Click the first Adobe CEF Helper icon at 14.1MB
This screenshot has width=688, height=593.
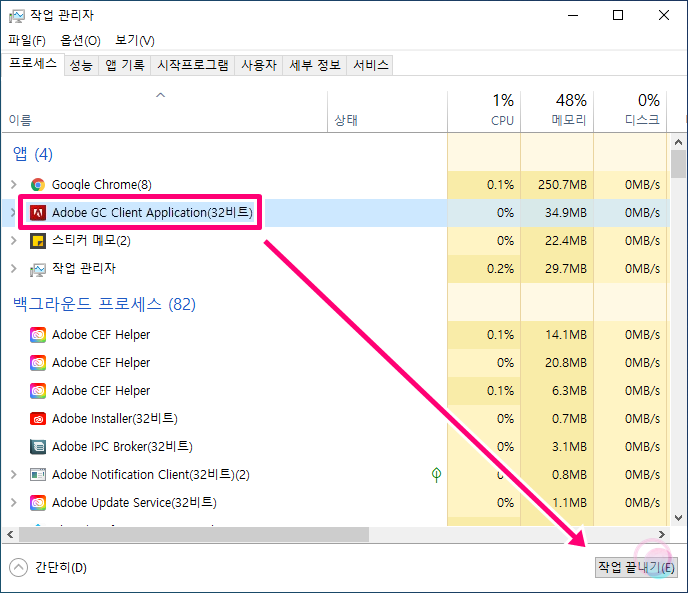click(38, 335)
